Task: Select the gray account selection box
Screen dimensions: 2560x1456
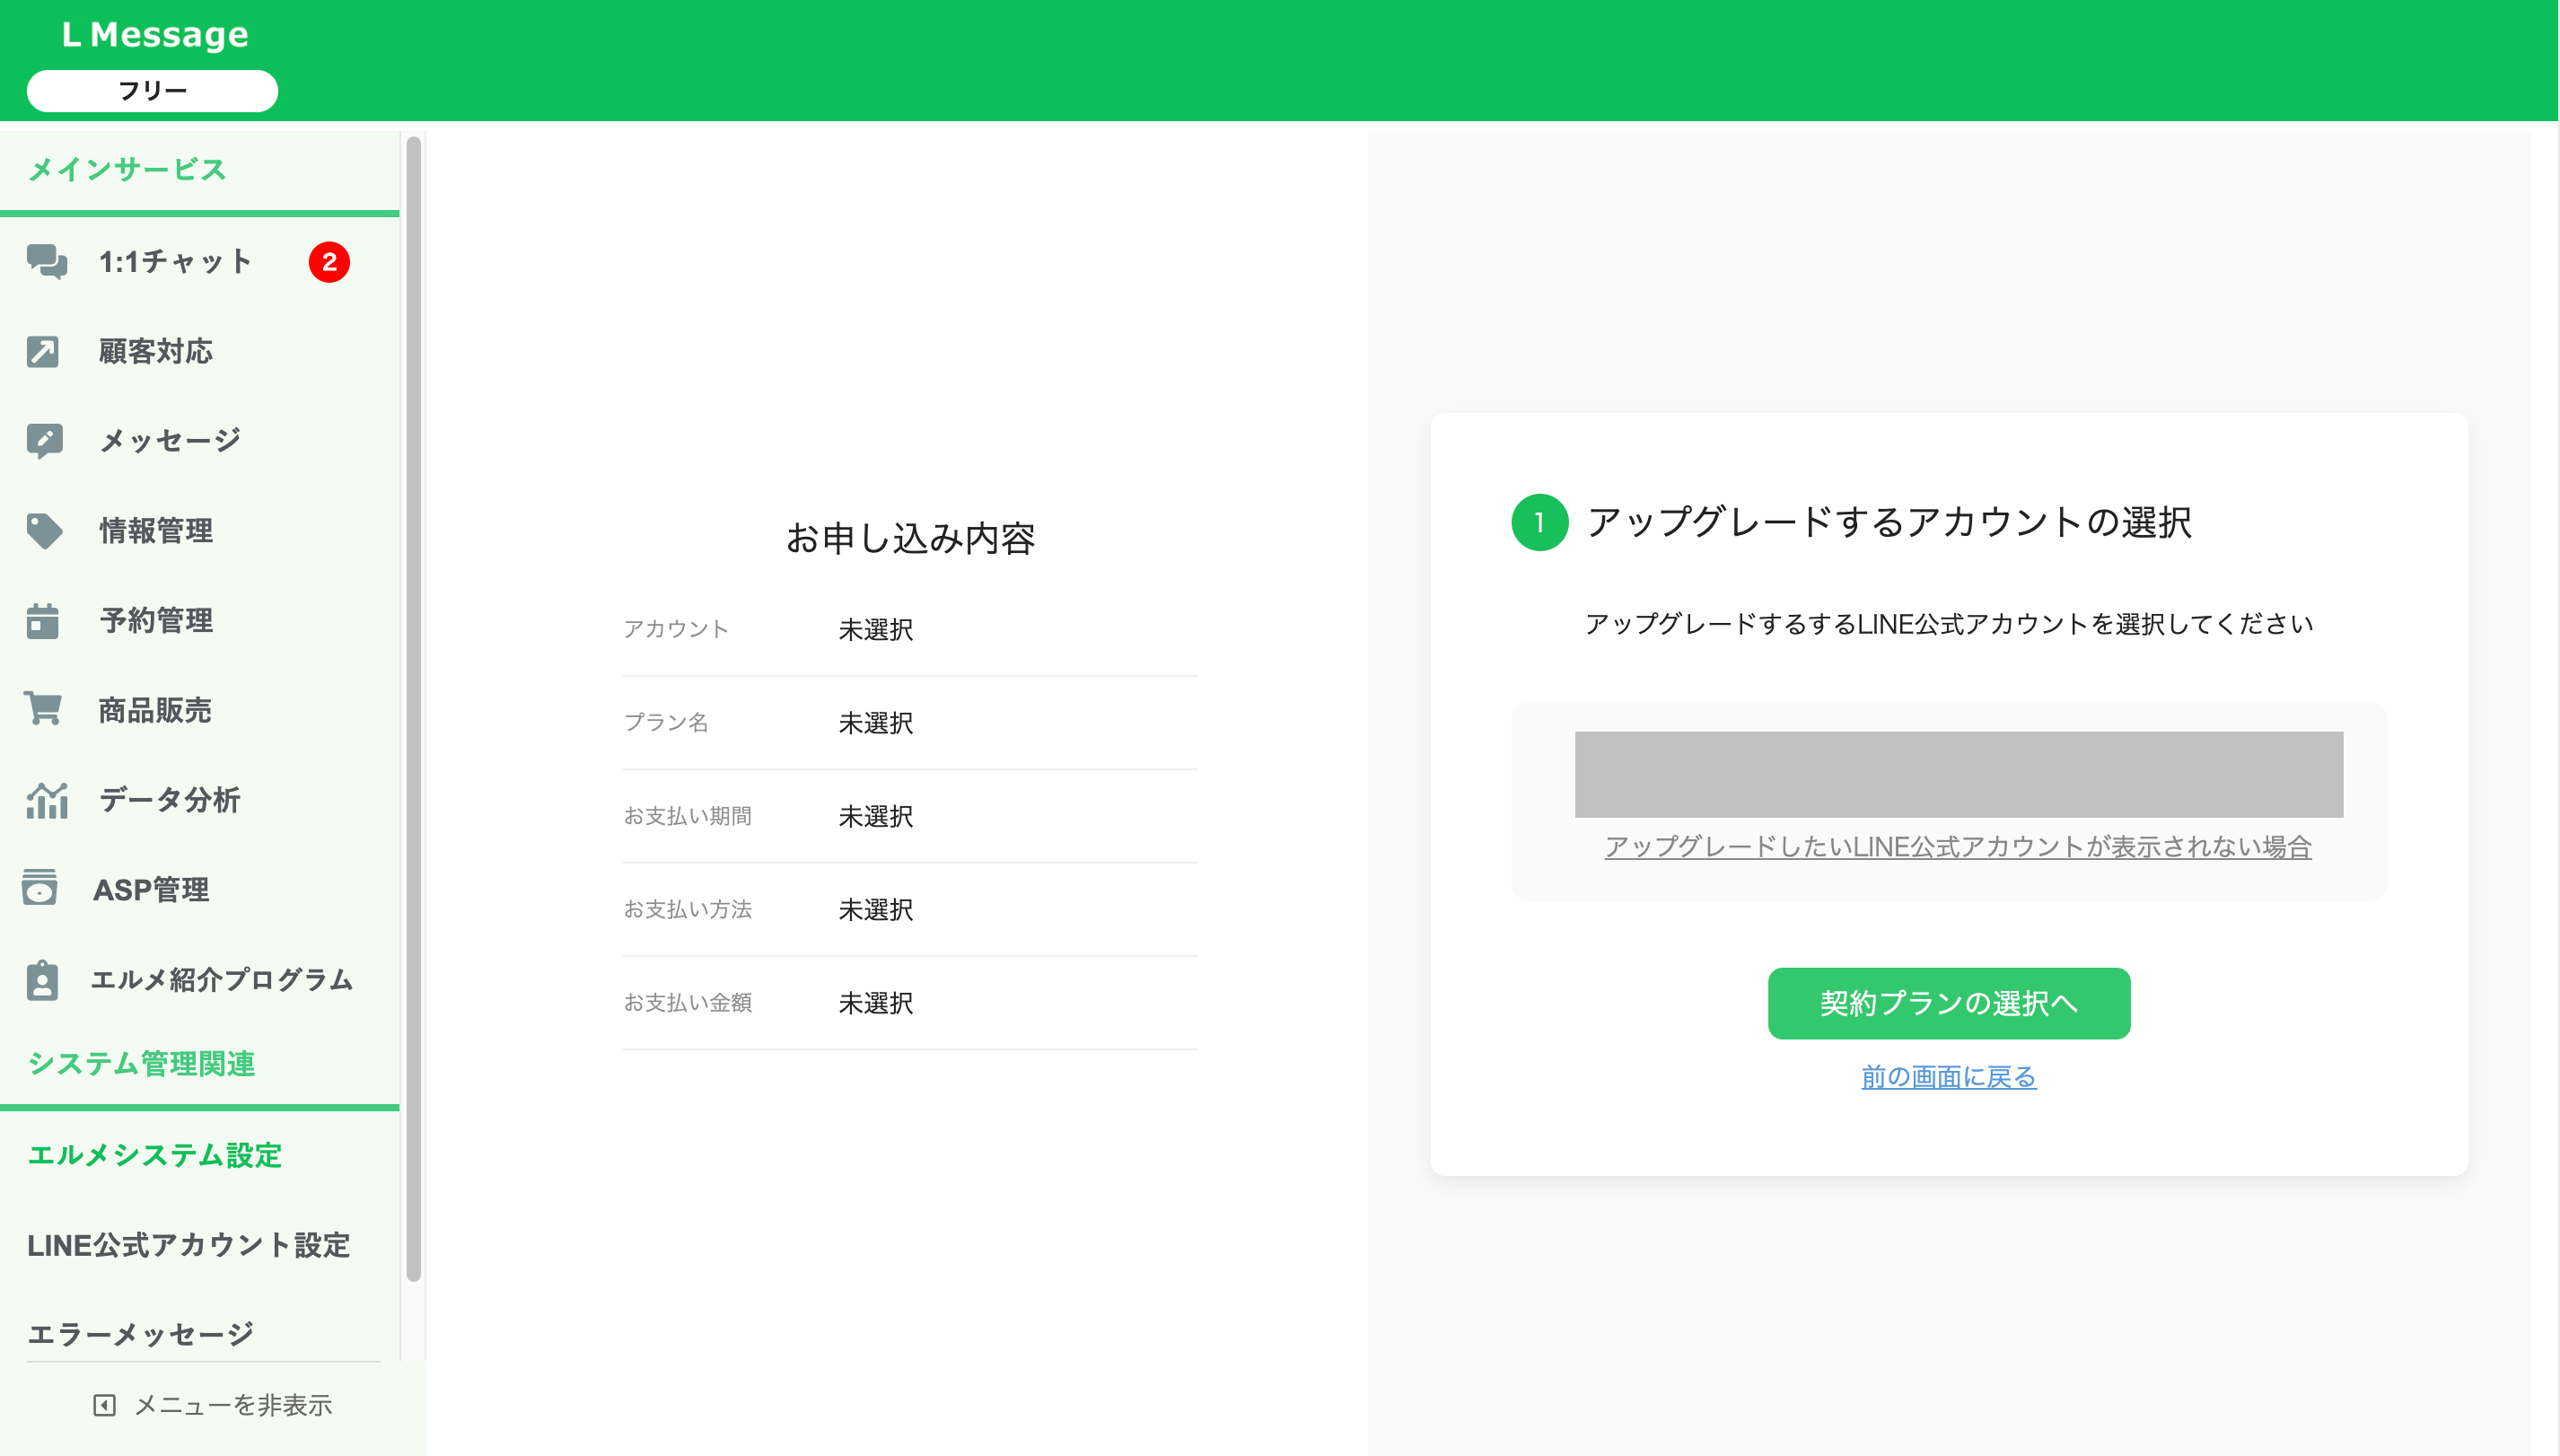Action: point(1958,774)
